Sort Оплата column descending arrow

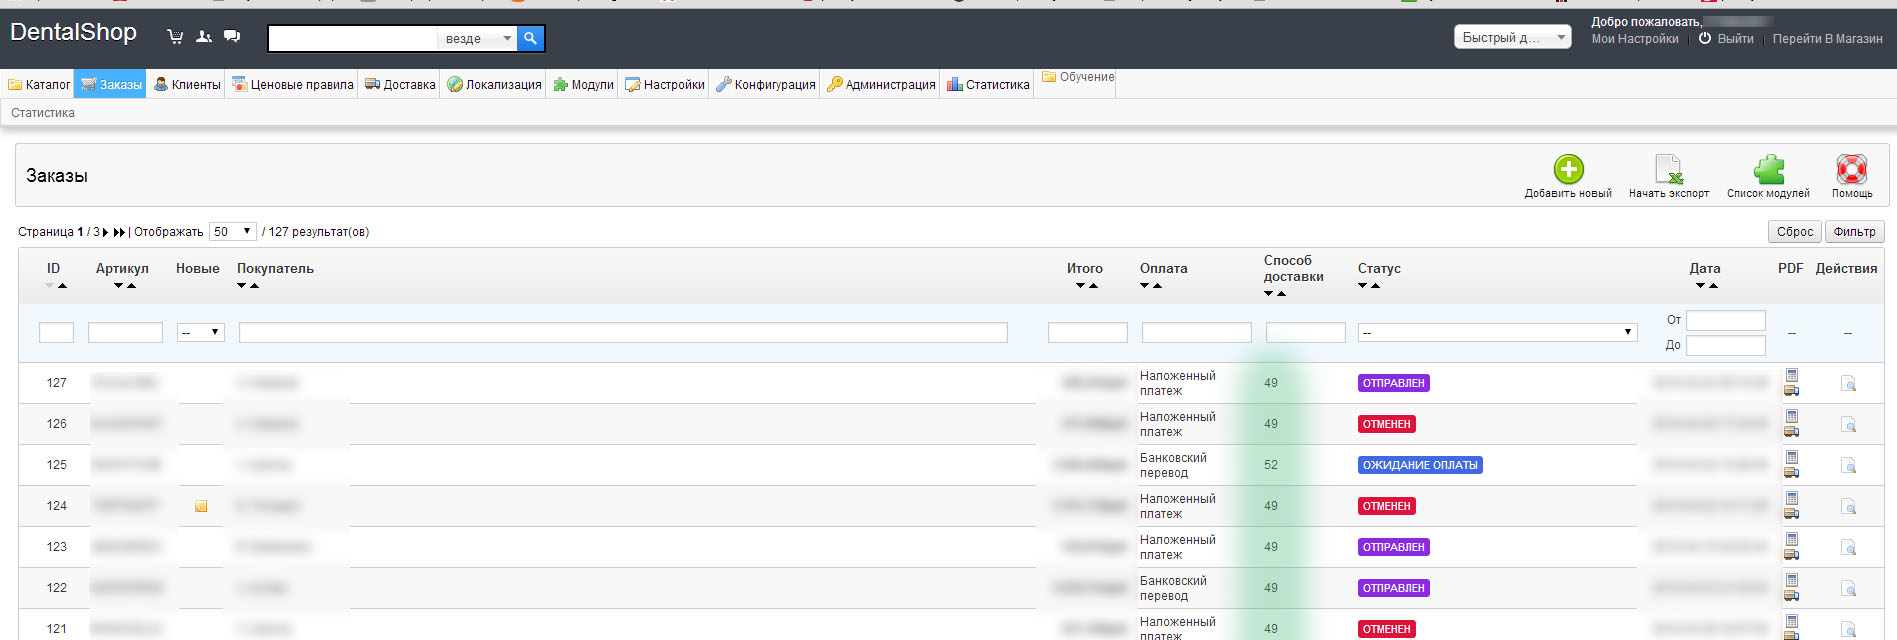pos(1145,286)
